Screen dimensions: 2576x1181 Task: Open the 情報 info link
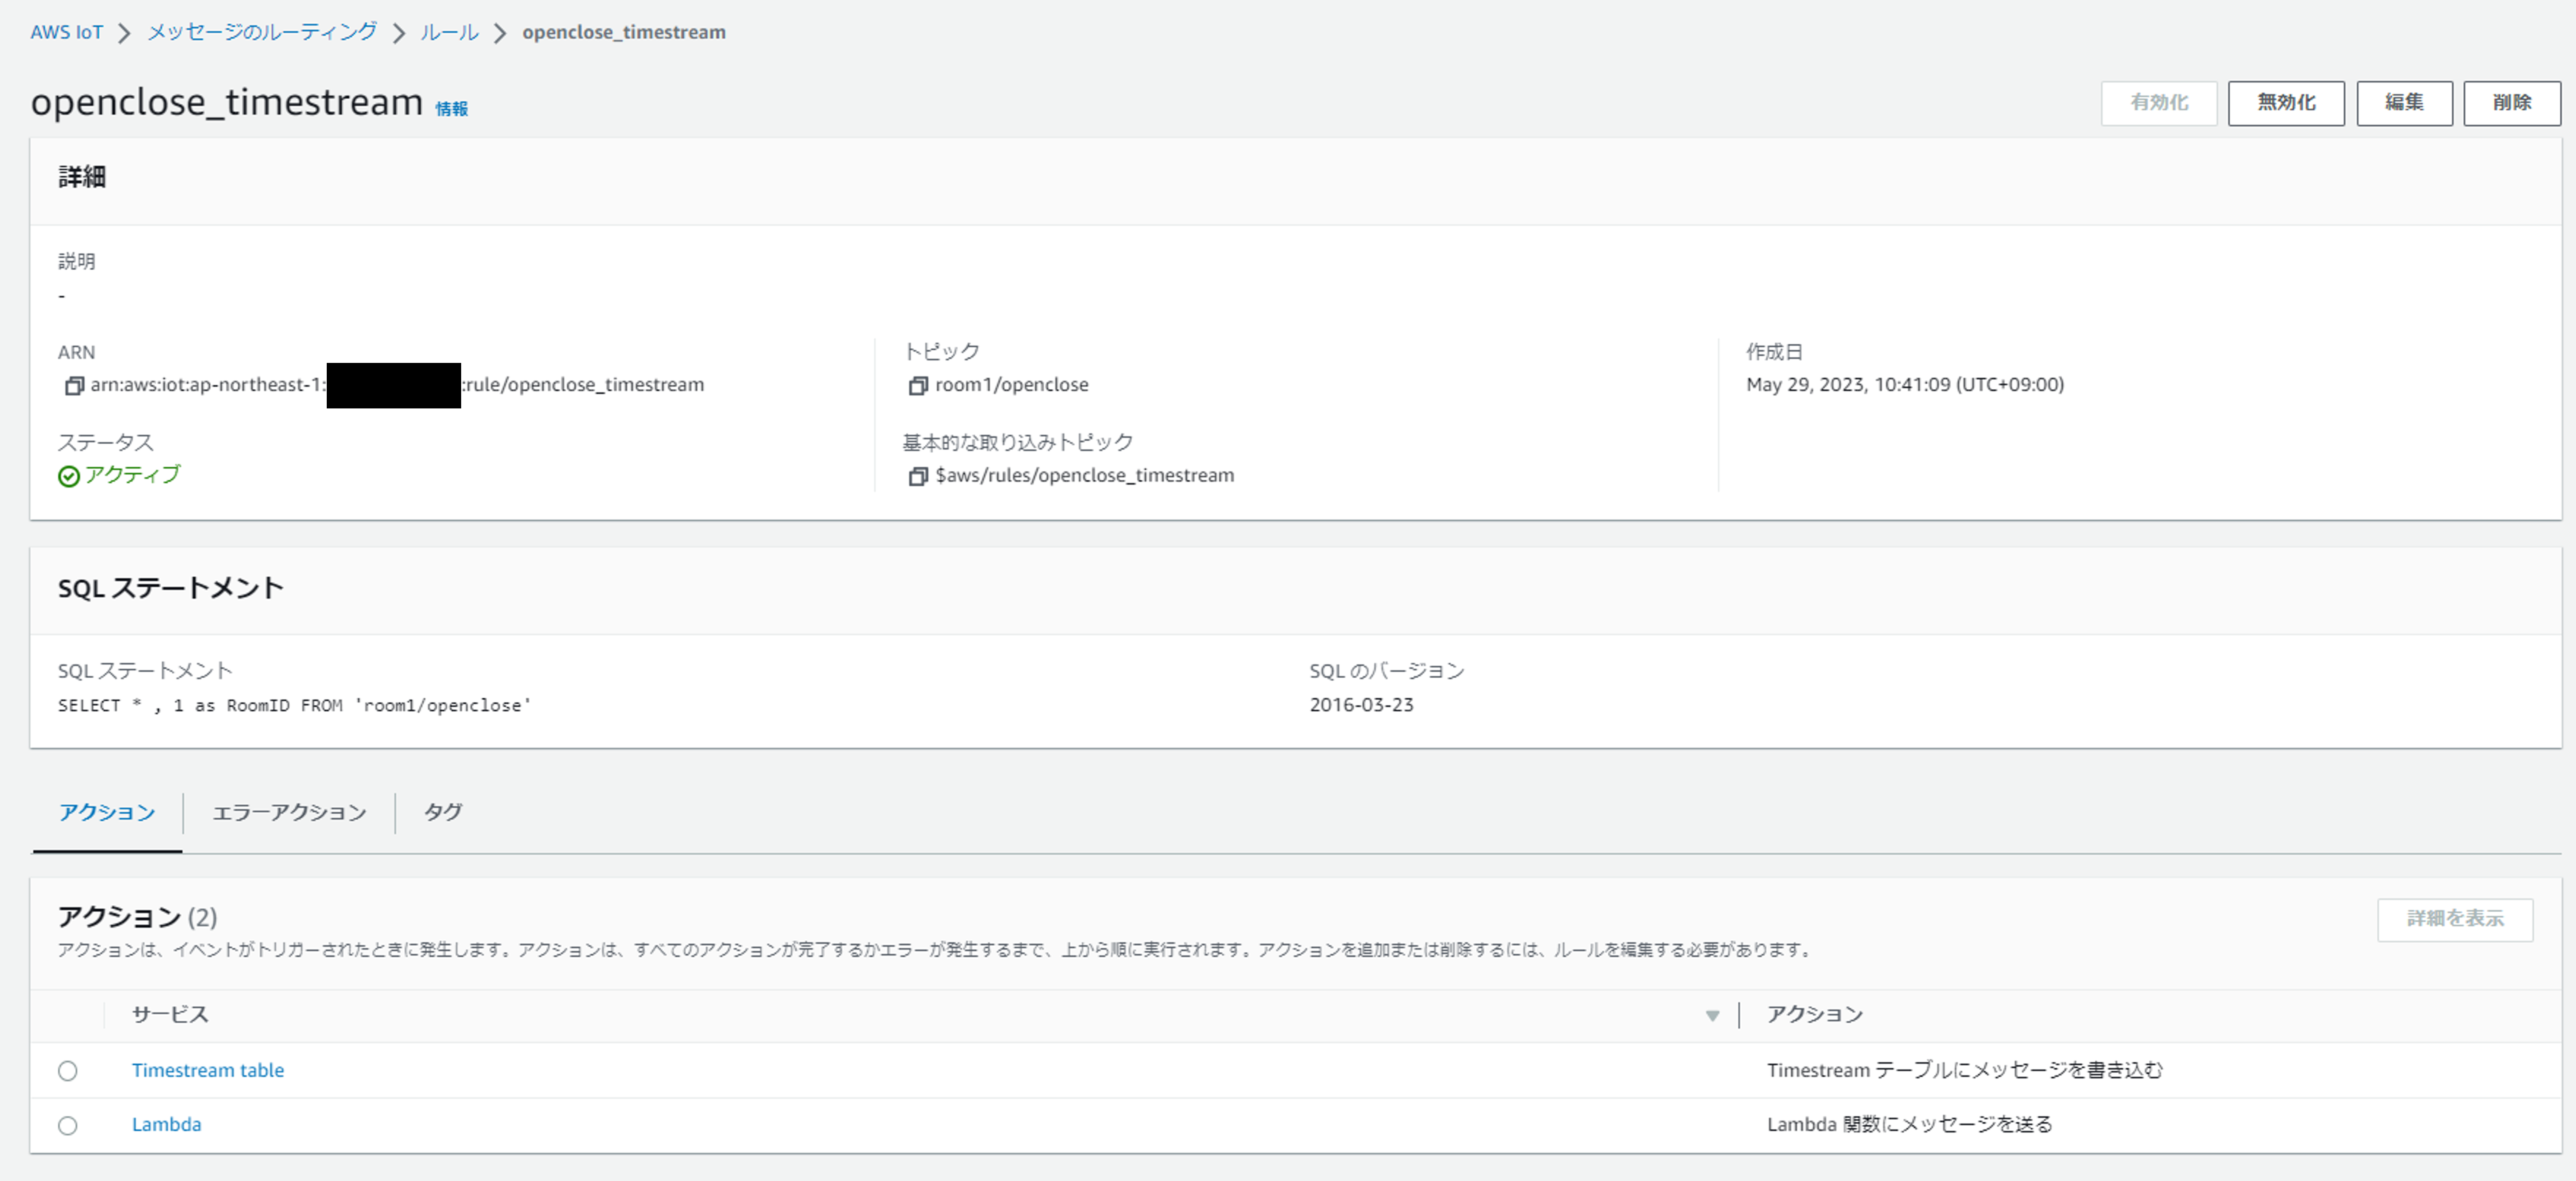point(451,109)
